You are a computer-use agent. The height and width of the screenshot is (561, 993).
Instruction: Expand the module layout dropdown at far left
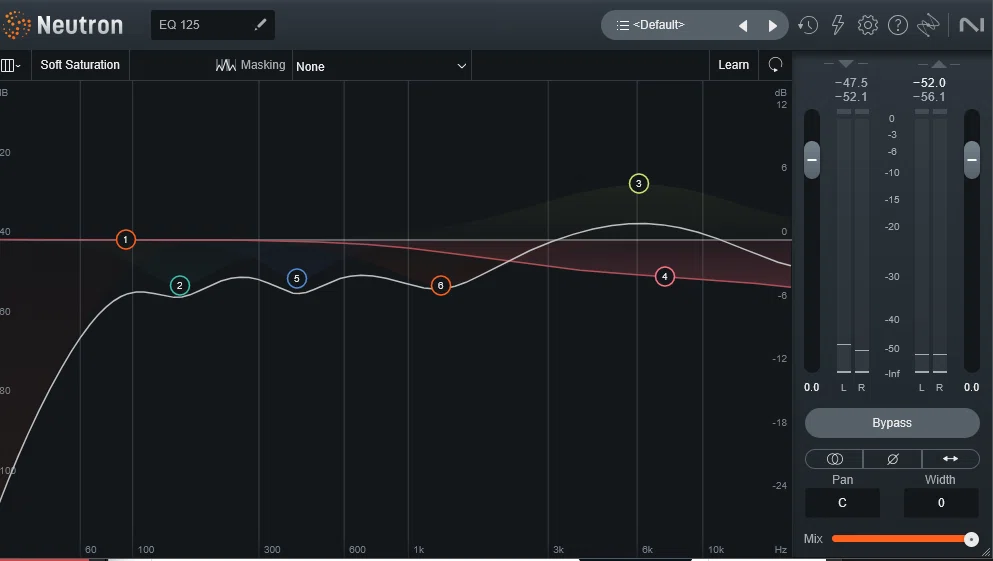(10, 65)
